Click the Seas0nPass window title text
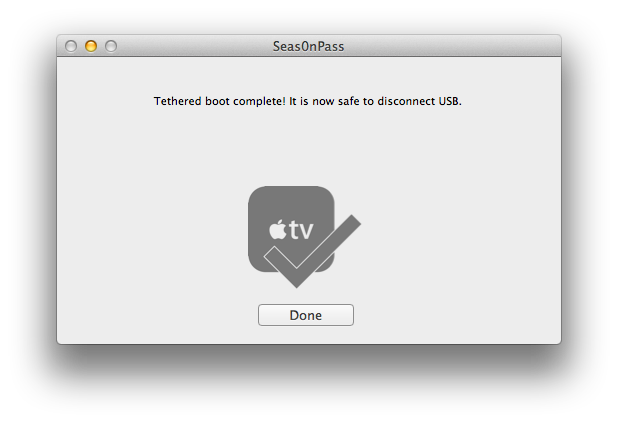618x423 pixels. pos(309,47)
